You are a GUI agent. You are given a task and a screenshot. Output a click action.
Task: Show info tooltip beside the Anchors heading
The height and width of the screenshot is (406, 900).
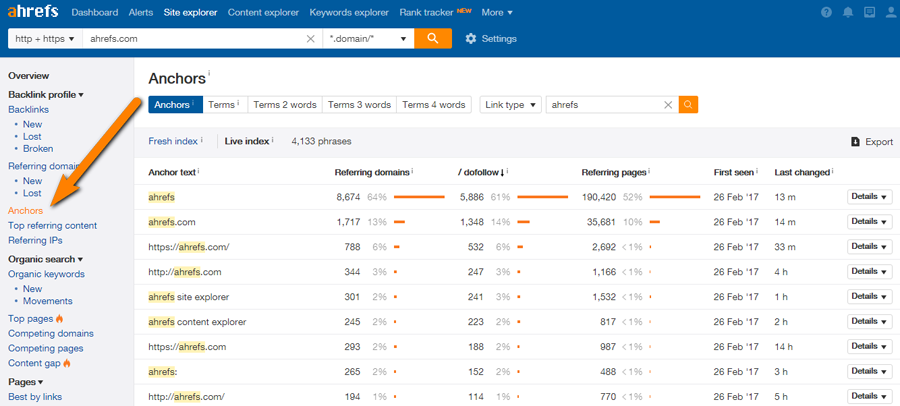(x=209, y=73)
